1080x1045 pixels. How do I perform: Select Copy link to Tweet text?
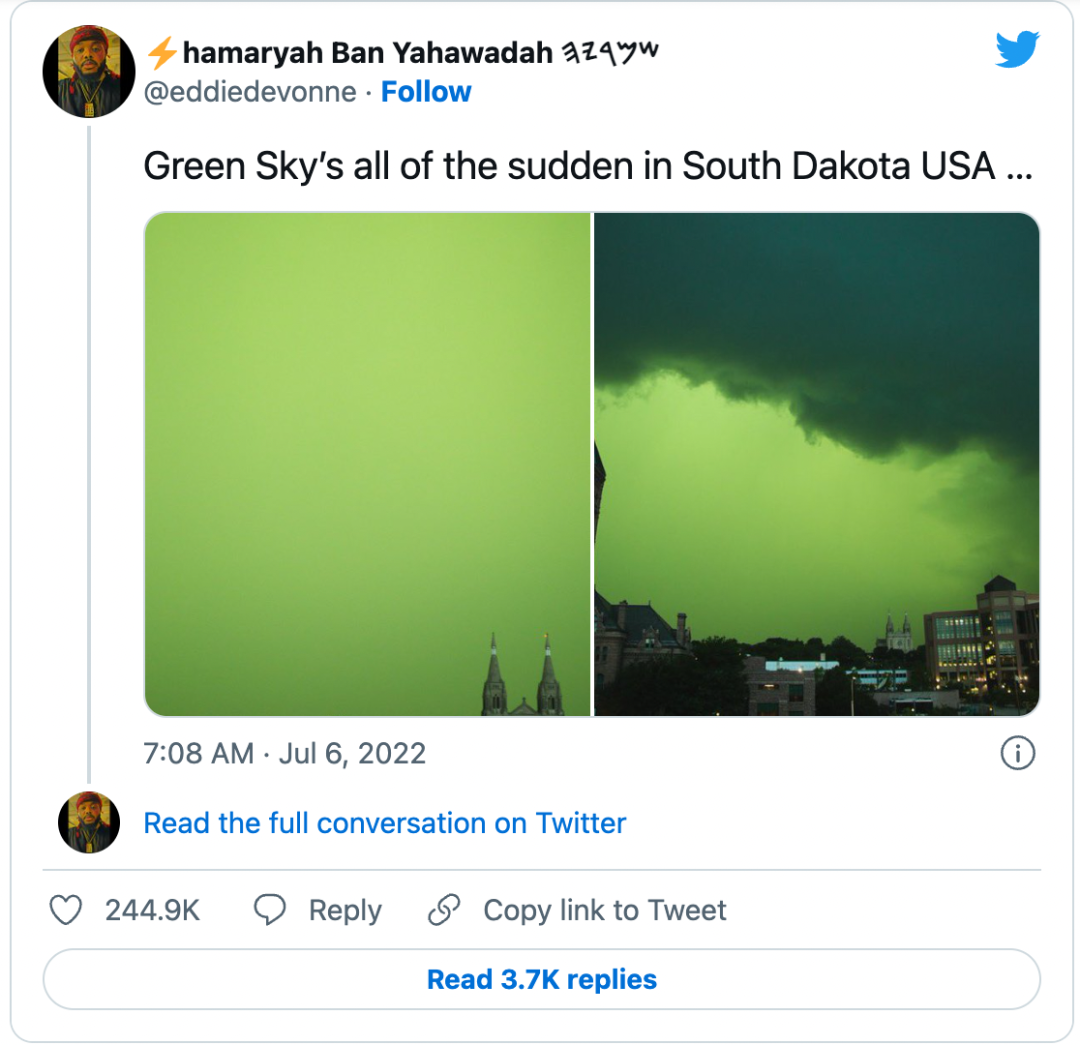point(604,910)
